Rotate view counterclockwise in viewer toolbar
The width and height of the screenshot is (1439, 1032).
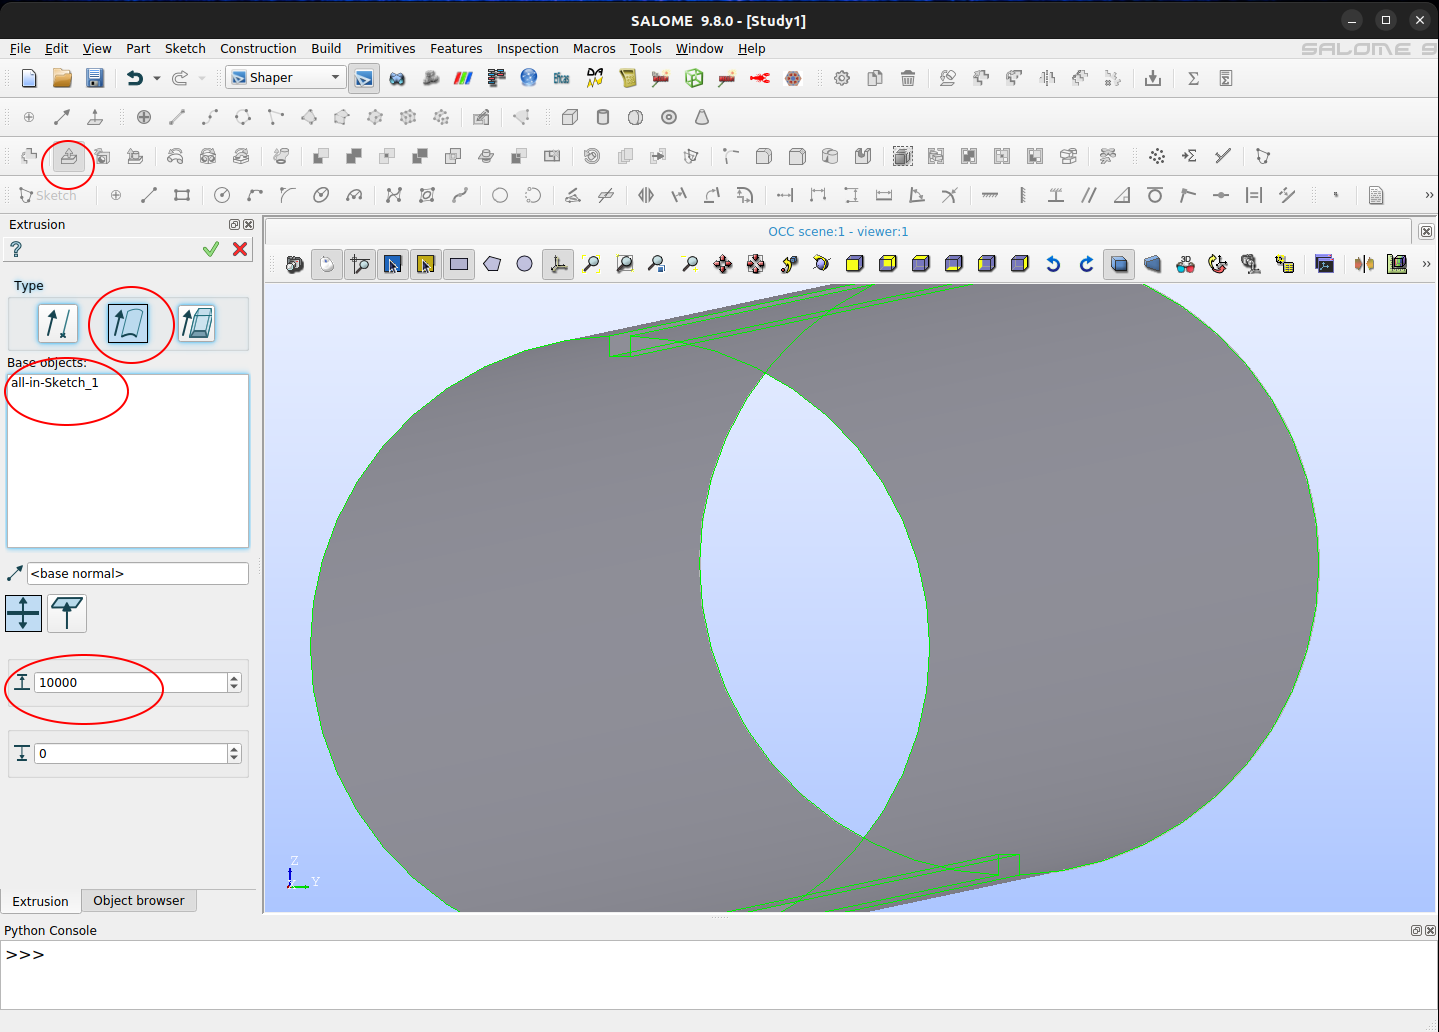pyautogui.click(x=1053, y=264)
